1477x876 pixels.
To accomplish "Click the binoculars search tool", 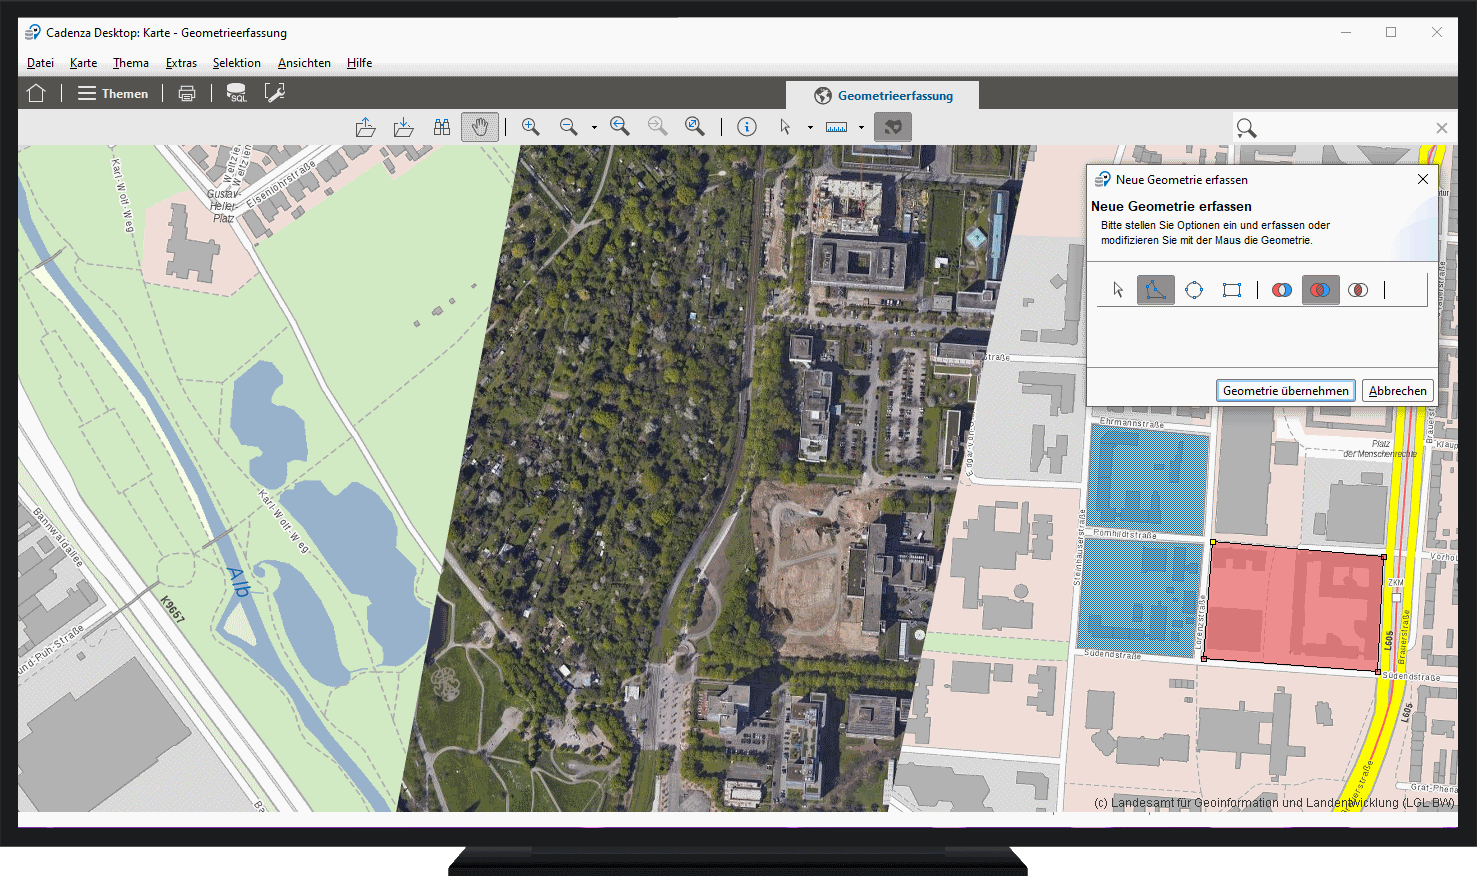I will (442, 126).
